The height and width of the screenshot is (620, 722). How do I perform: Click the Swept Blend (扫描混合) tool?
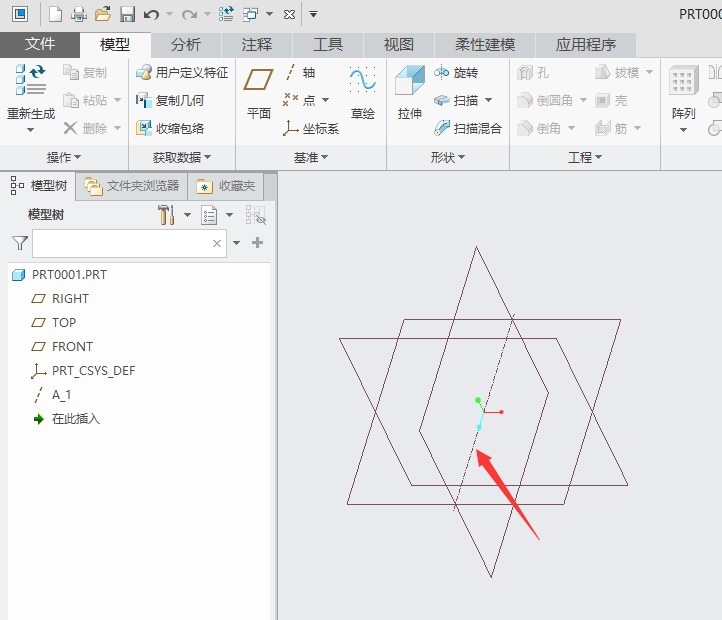[468, 128]
